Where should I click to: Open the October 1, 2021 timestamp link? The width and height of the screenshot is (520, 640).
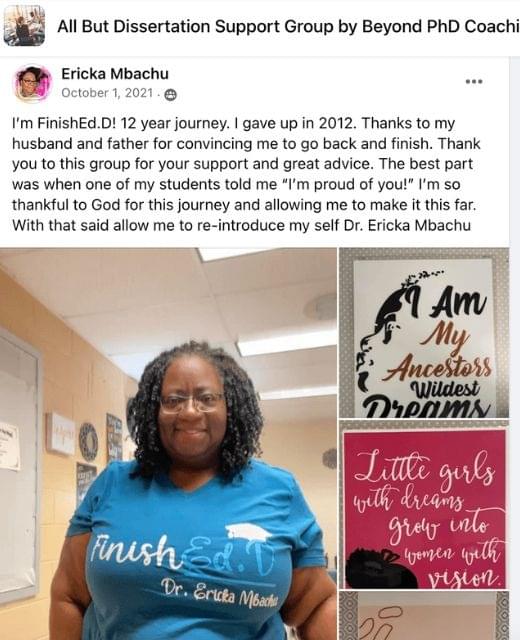click(107, 93)
